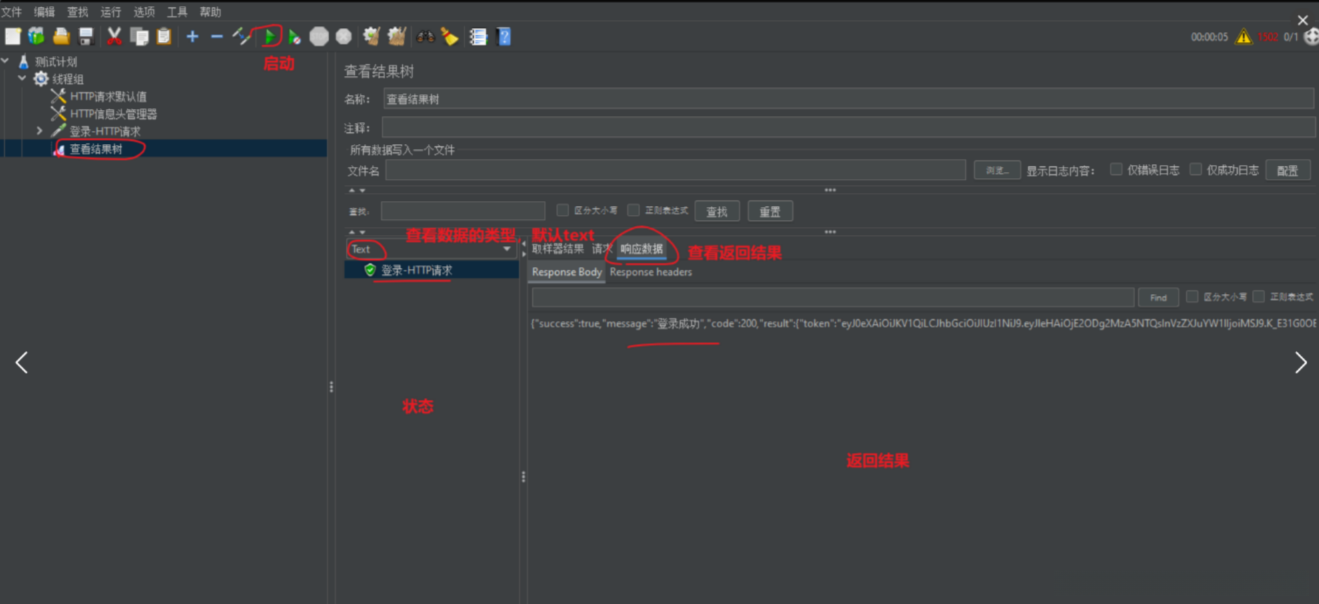Click the 注释 input field
The width and height of the screenshot is (1319, 604).
coord(848,127)
